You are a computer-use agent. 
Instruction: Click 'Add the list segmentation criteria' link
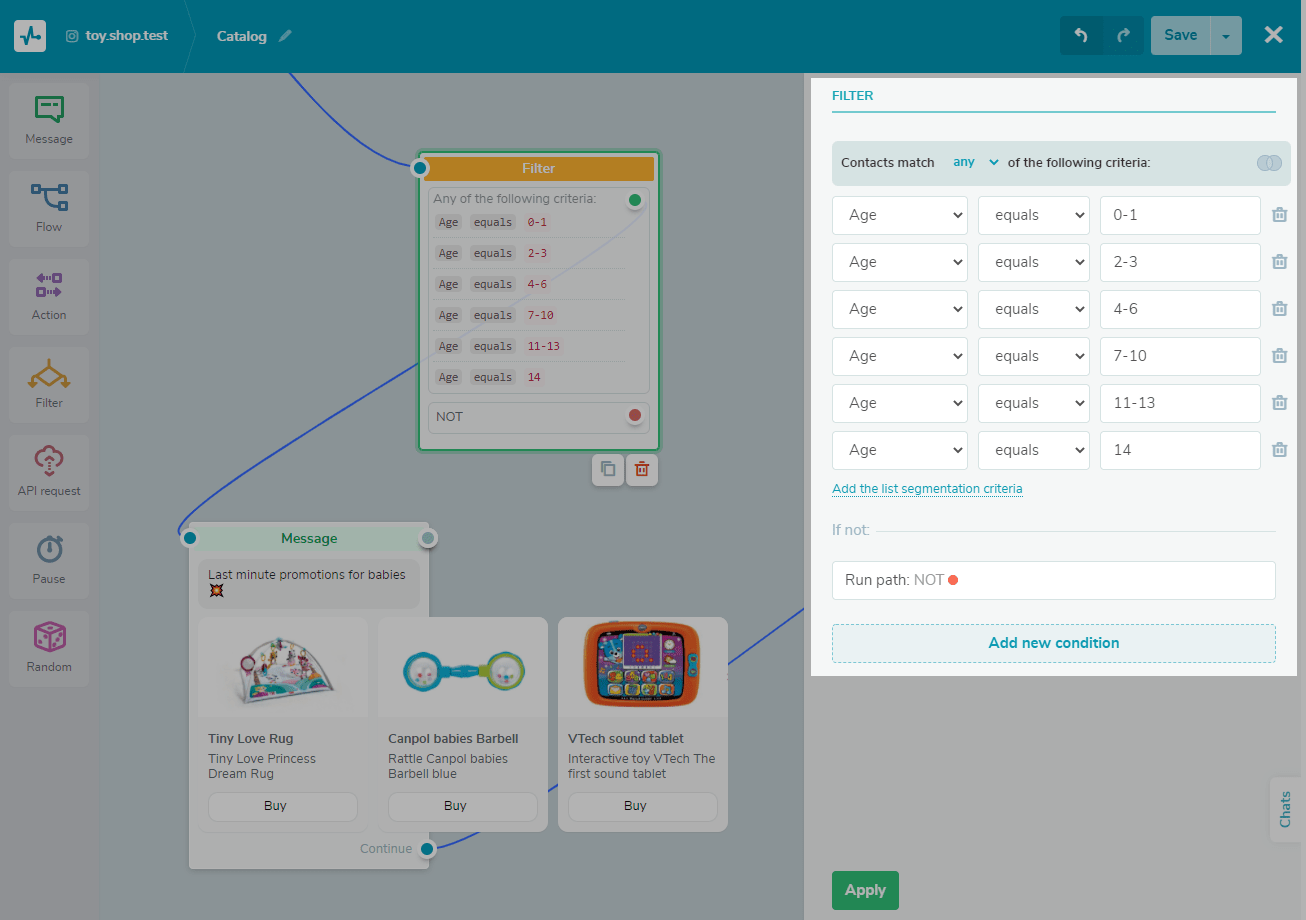pyautogui.click(x=927, y=488)
